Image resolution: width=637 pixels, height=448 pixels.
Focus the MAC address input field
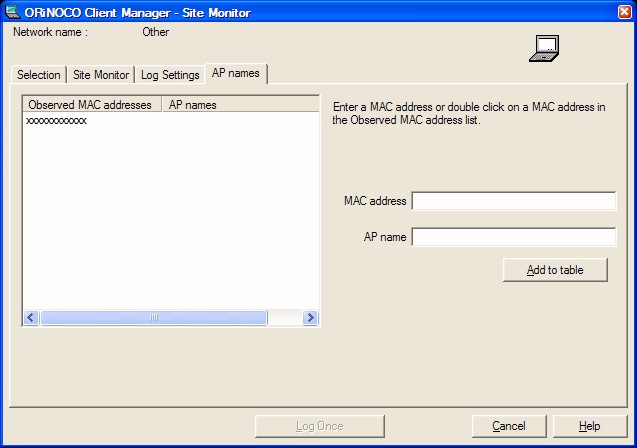point(514,201)
